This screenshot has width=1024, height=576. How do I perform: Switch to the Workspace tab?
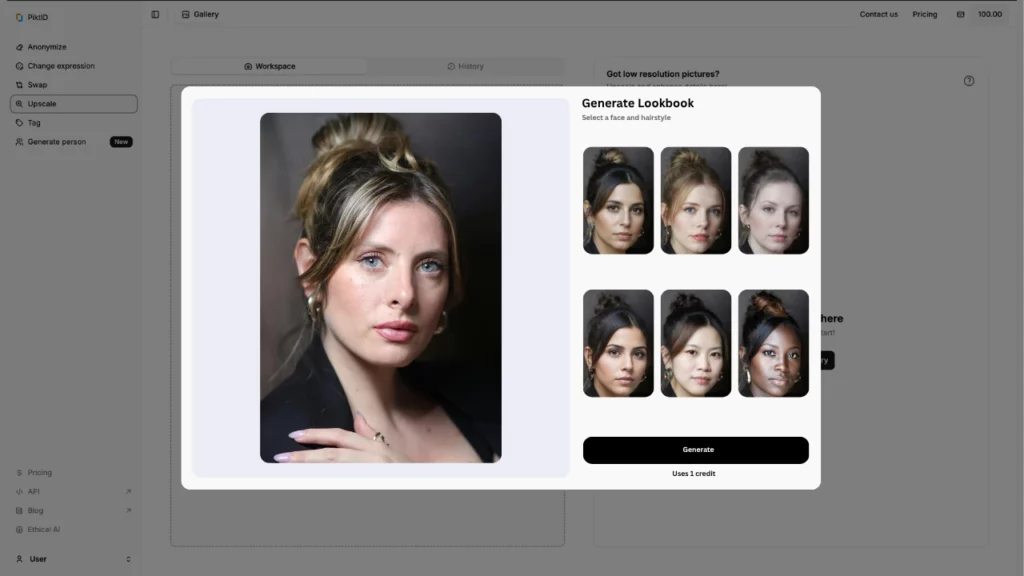click(271, 65)
